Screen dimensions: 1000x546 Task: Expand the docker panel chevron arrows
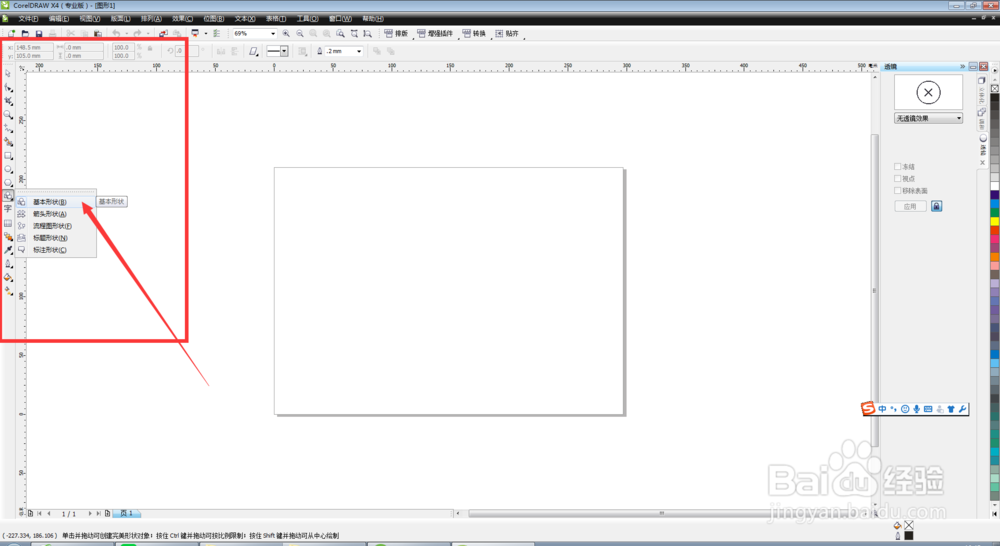click(962, 66)
